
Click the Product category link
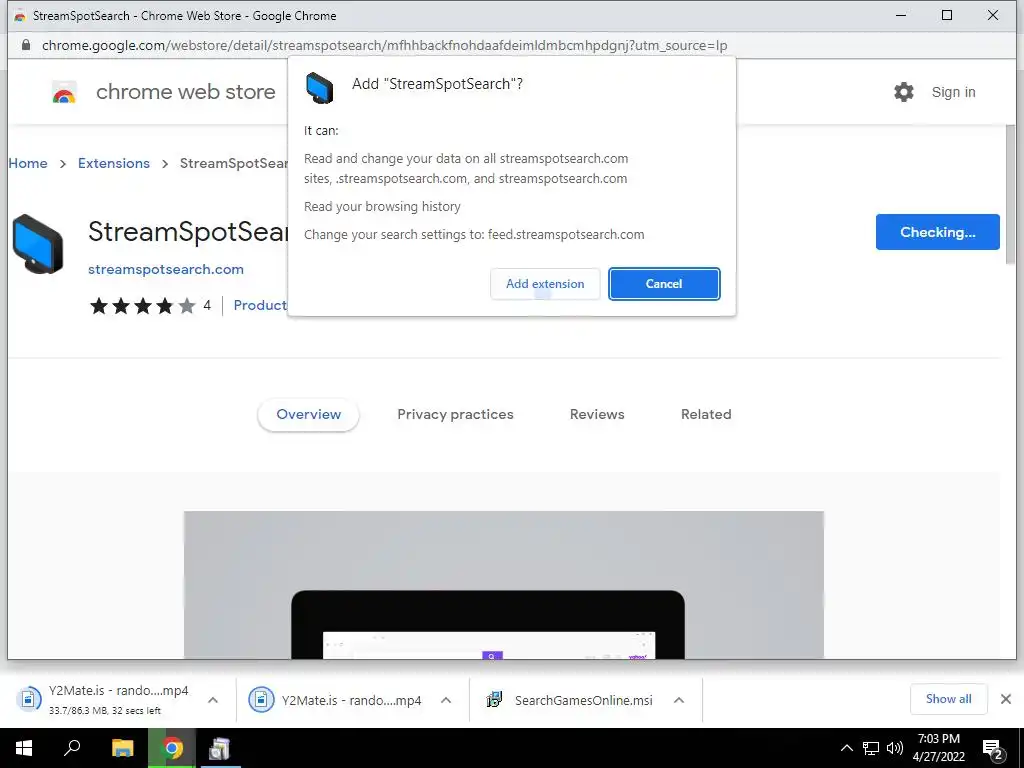pyautogui.click(x=260, y=305)
